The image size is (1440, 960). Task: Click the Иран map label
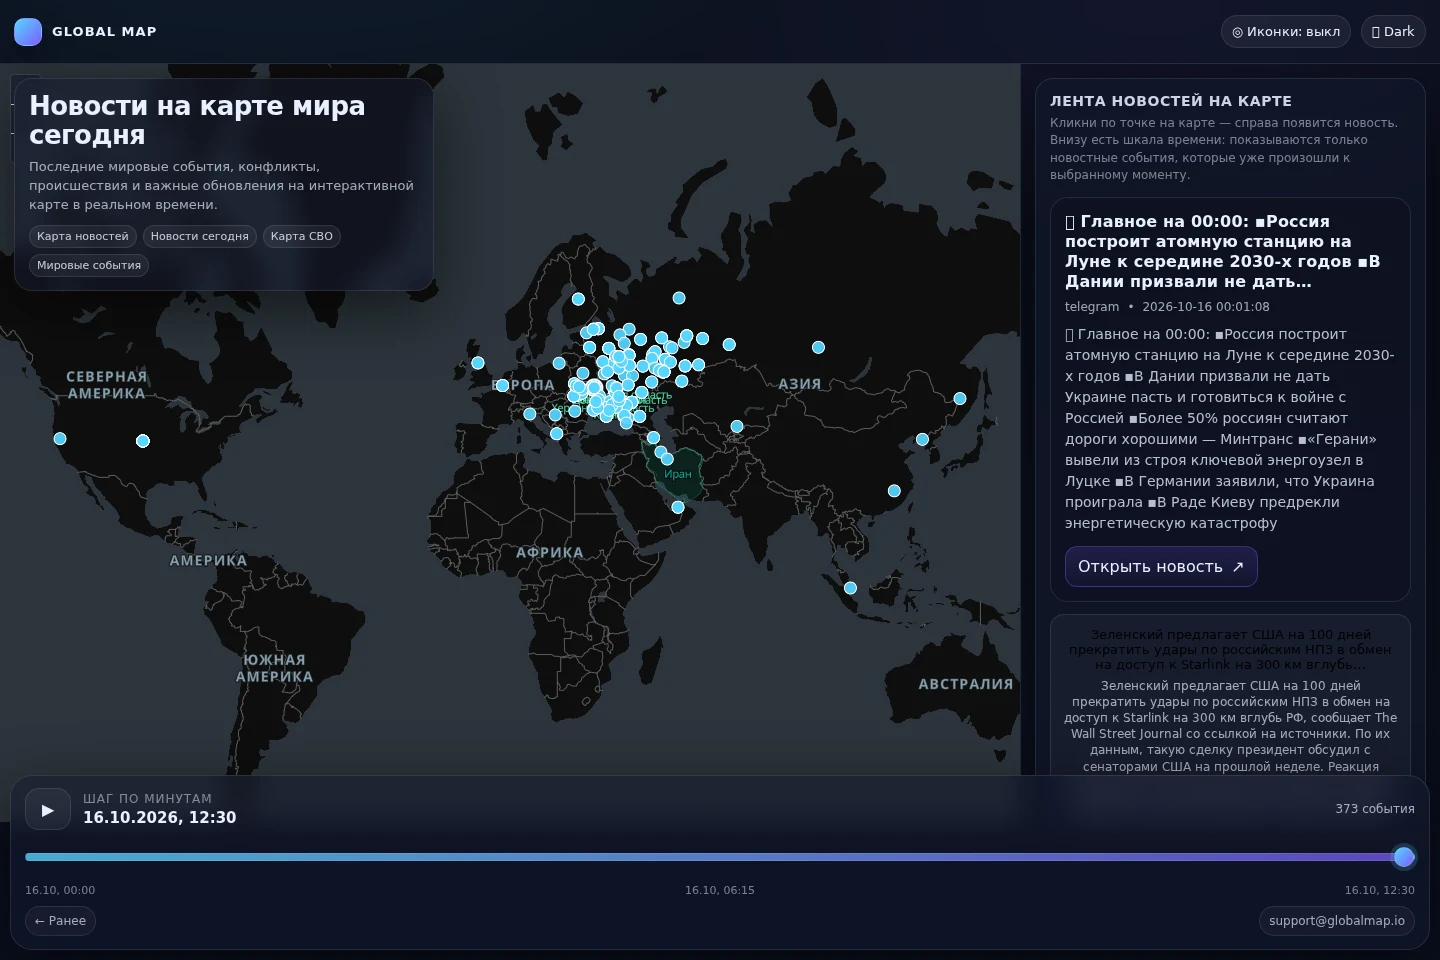[678, 474]
